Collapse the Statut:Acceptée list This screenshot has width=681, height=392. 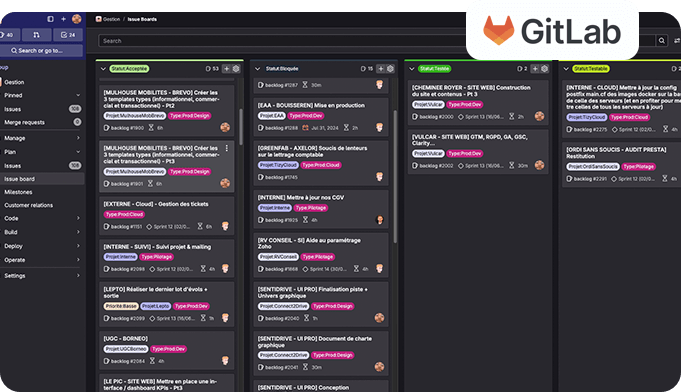coord(103,69)
